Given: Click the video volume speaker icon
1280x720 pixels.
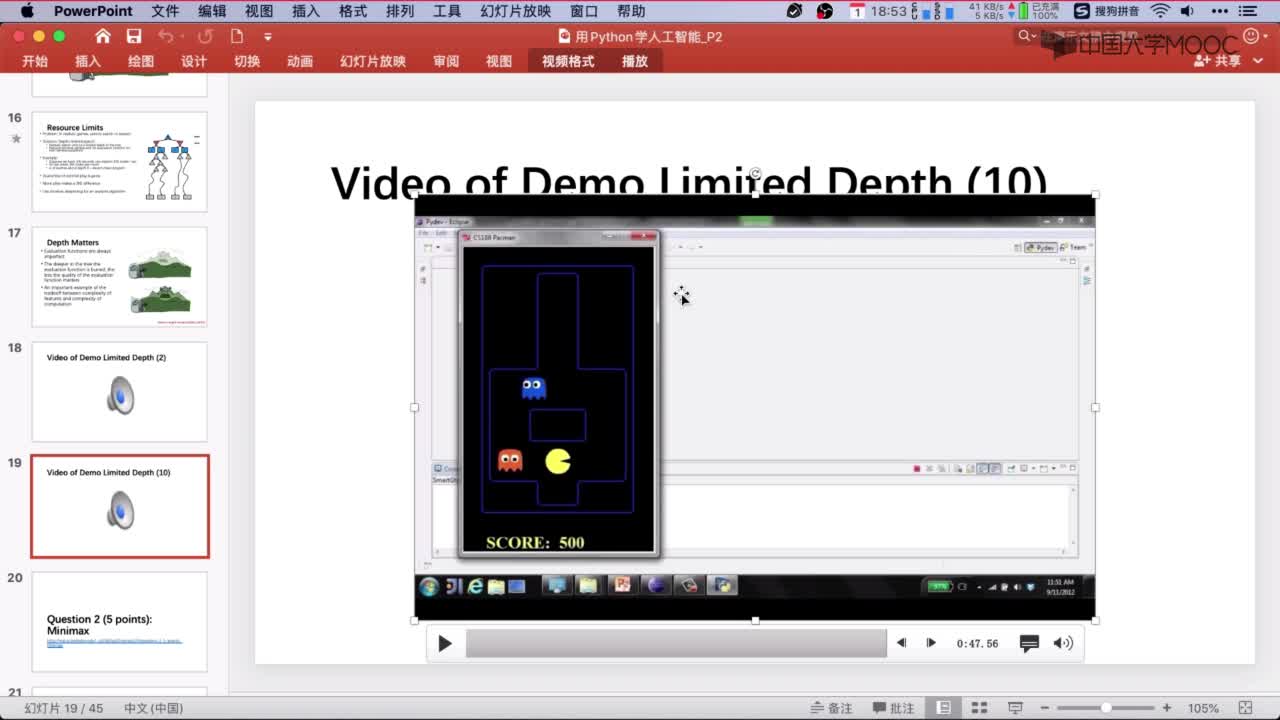Looking at the screenshot, I should pyautogui.click(x=1063, y=643).
